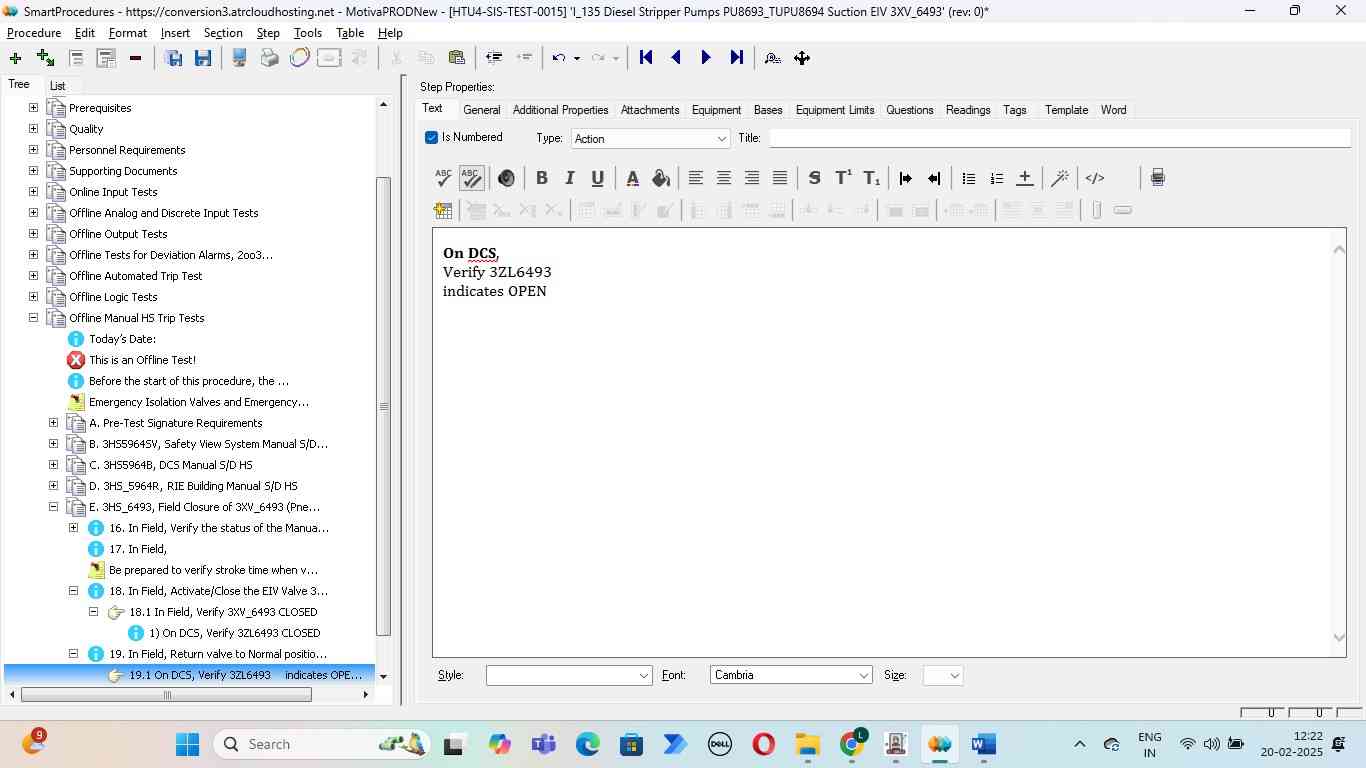Click the insert table icon
This screenshot has width=1366, height=768.
point(443,210)
